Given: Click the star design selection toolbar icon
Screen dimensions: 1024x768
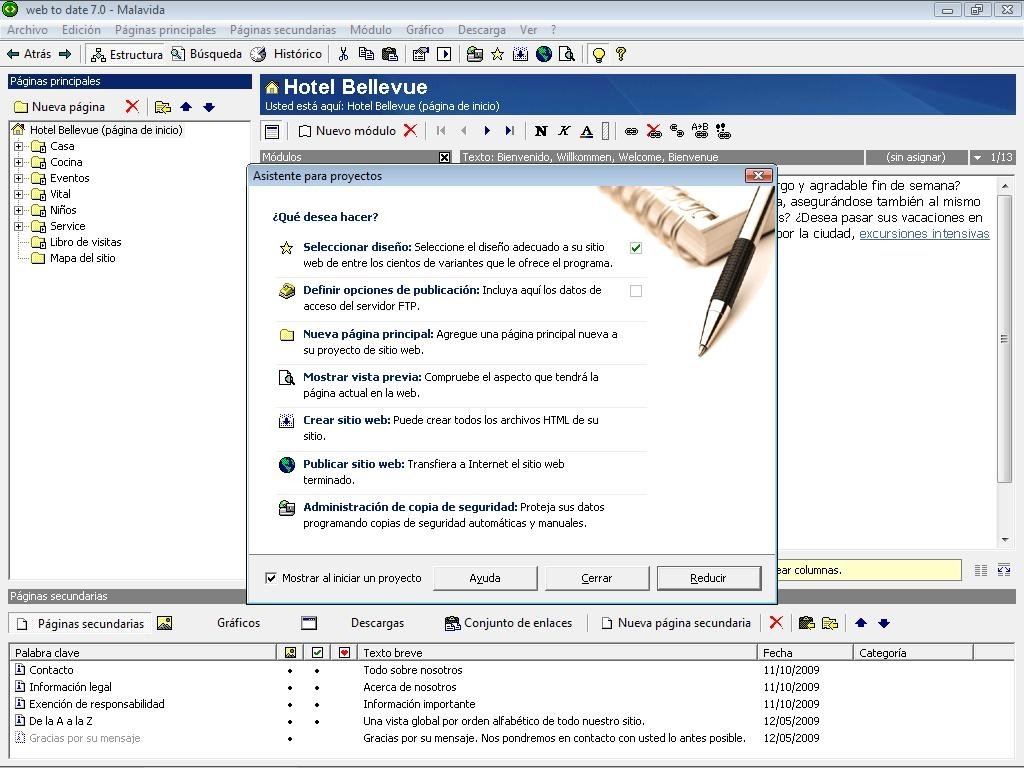Looking at the screenshot, I should (x=498, y=54).
